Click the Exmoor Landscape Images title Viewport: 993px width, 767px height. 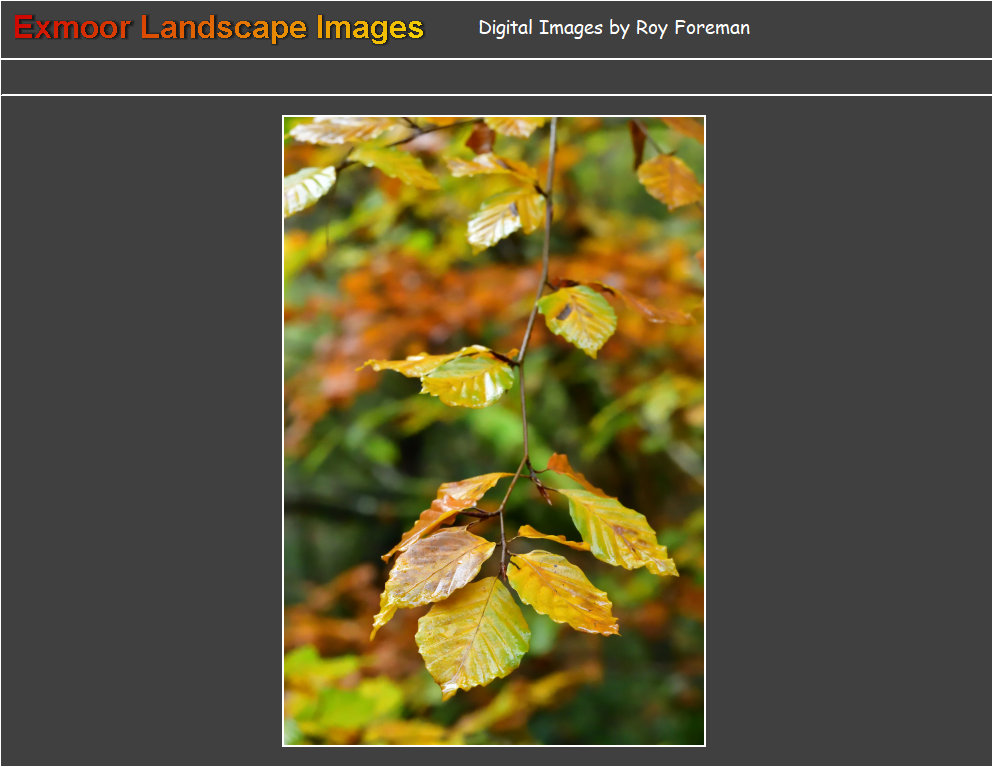pos(219,28)
